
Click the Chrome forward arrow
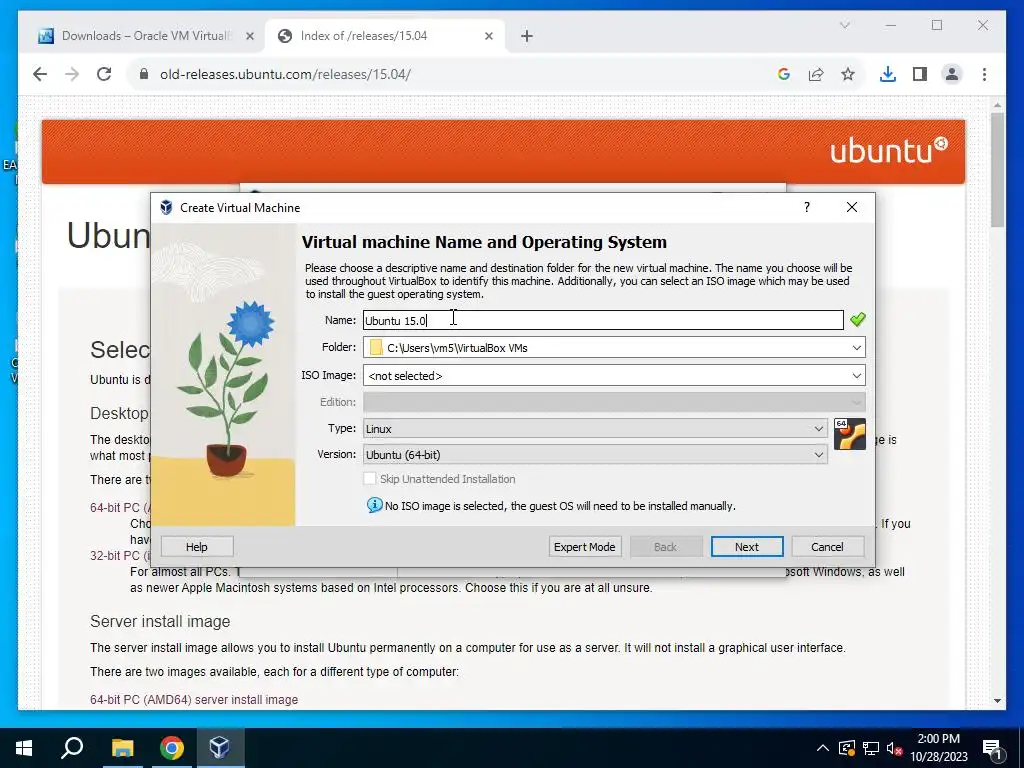pos(72,74)
